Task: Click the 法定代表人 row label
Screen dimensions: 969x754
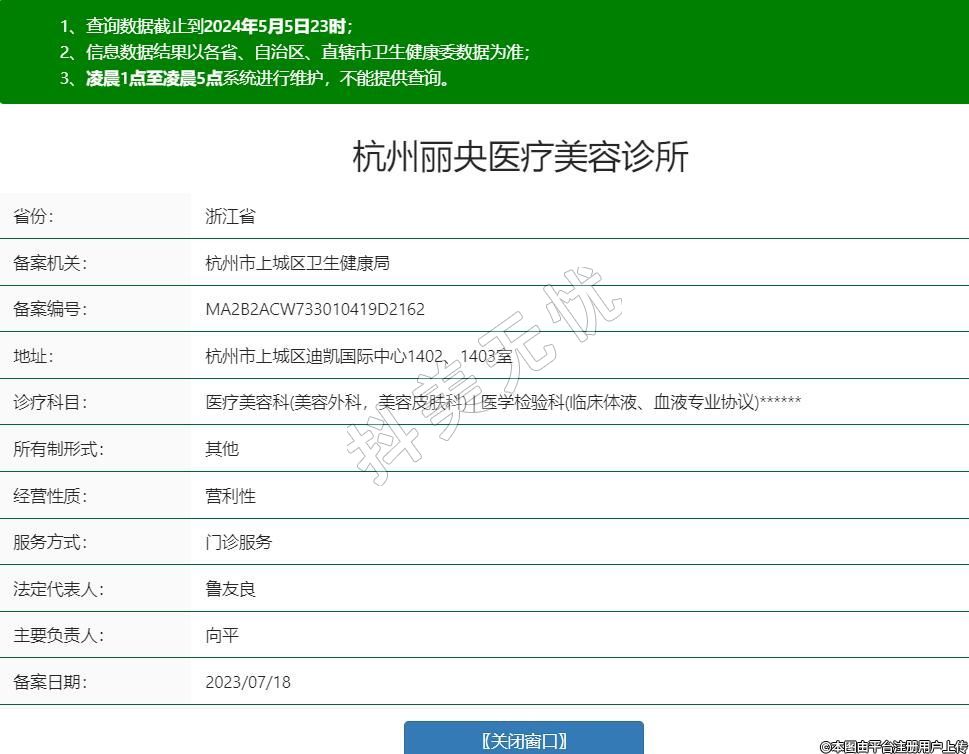Action: pyautogui.click(x=58, y=589)
